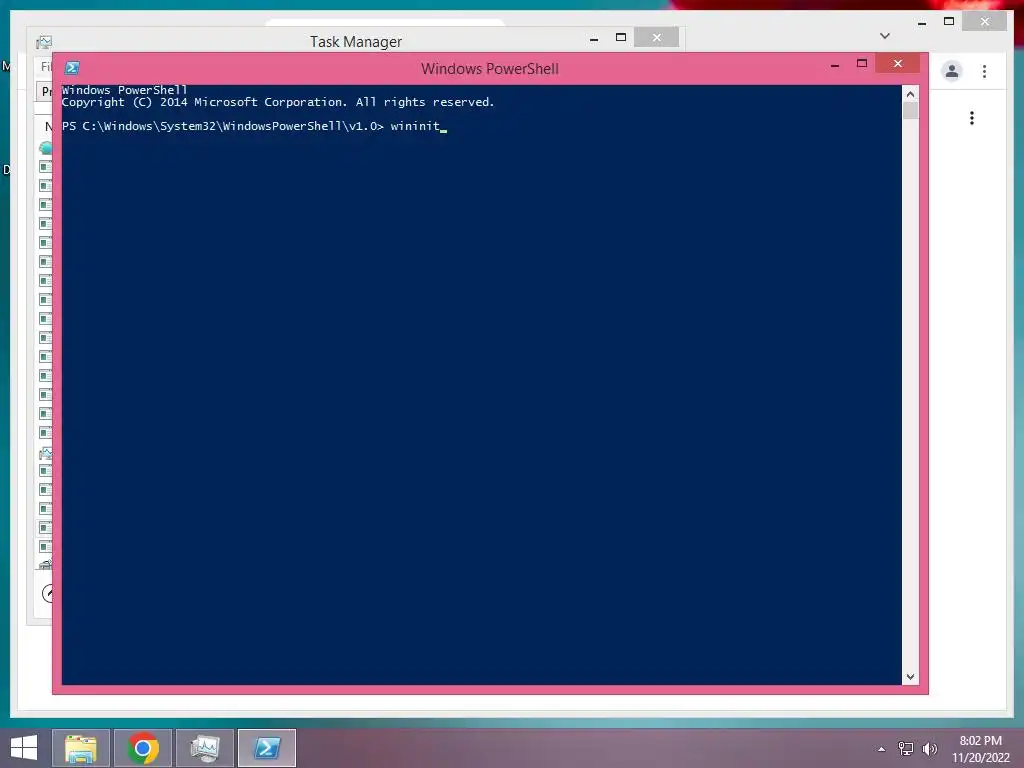Click the Copyright 2014 Microsoft Corporation line

[x=278, y=103]
